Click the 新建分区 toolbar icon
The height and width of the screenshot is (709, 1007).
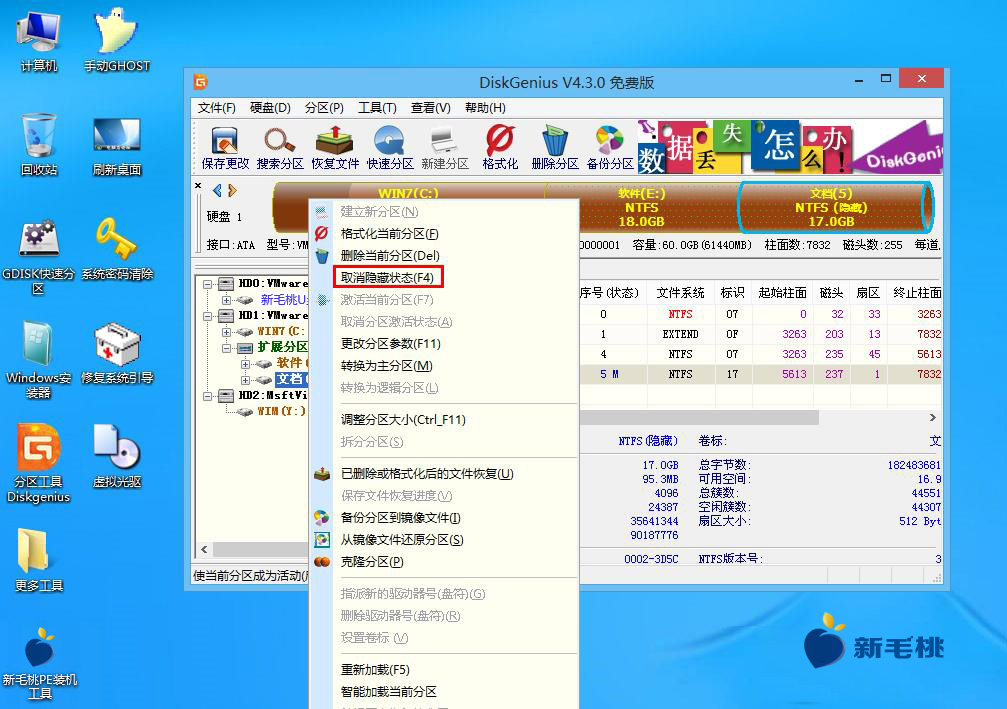(444, 148)
